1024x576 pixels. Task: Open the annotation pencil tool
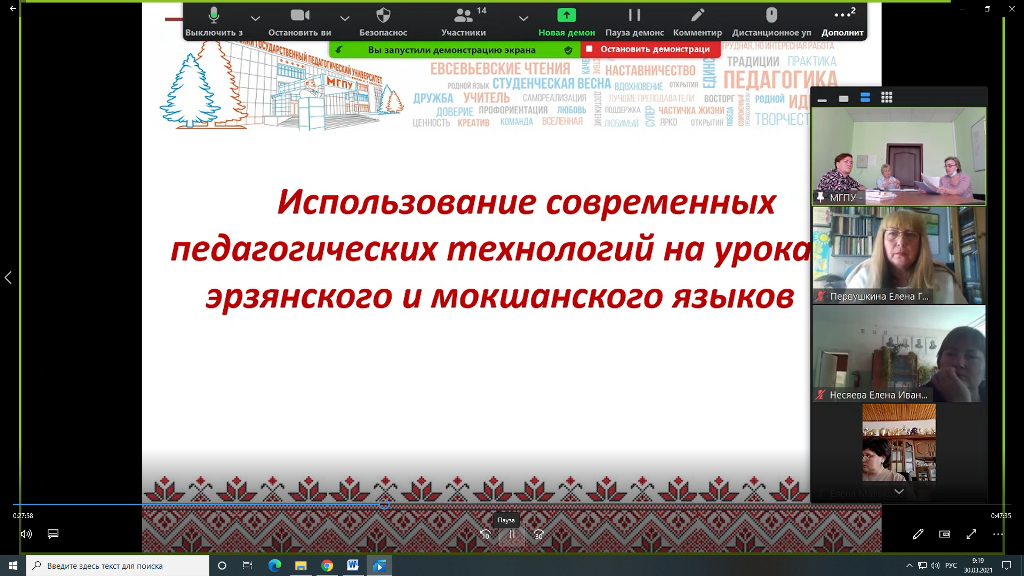[x=697, y=16]
